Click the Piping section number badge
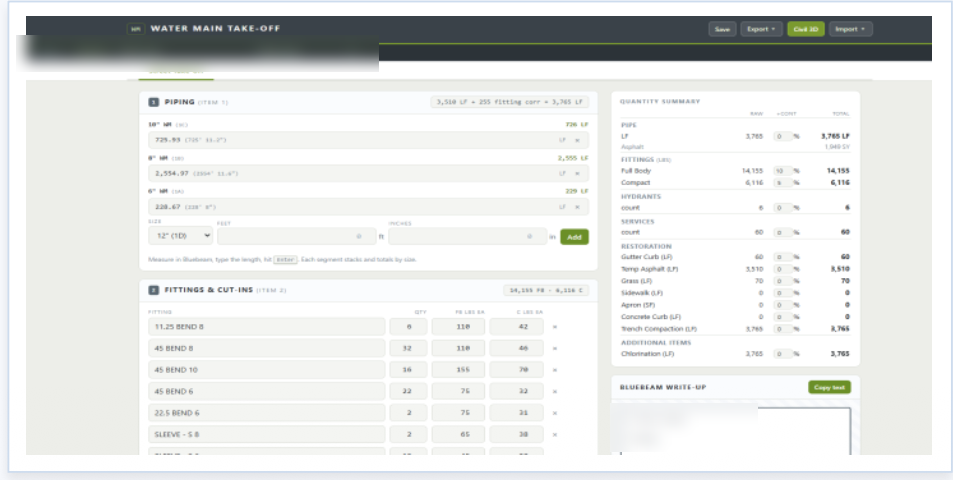953x480 pixels. click(154, 102)
